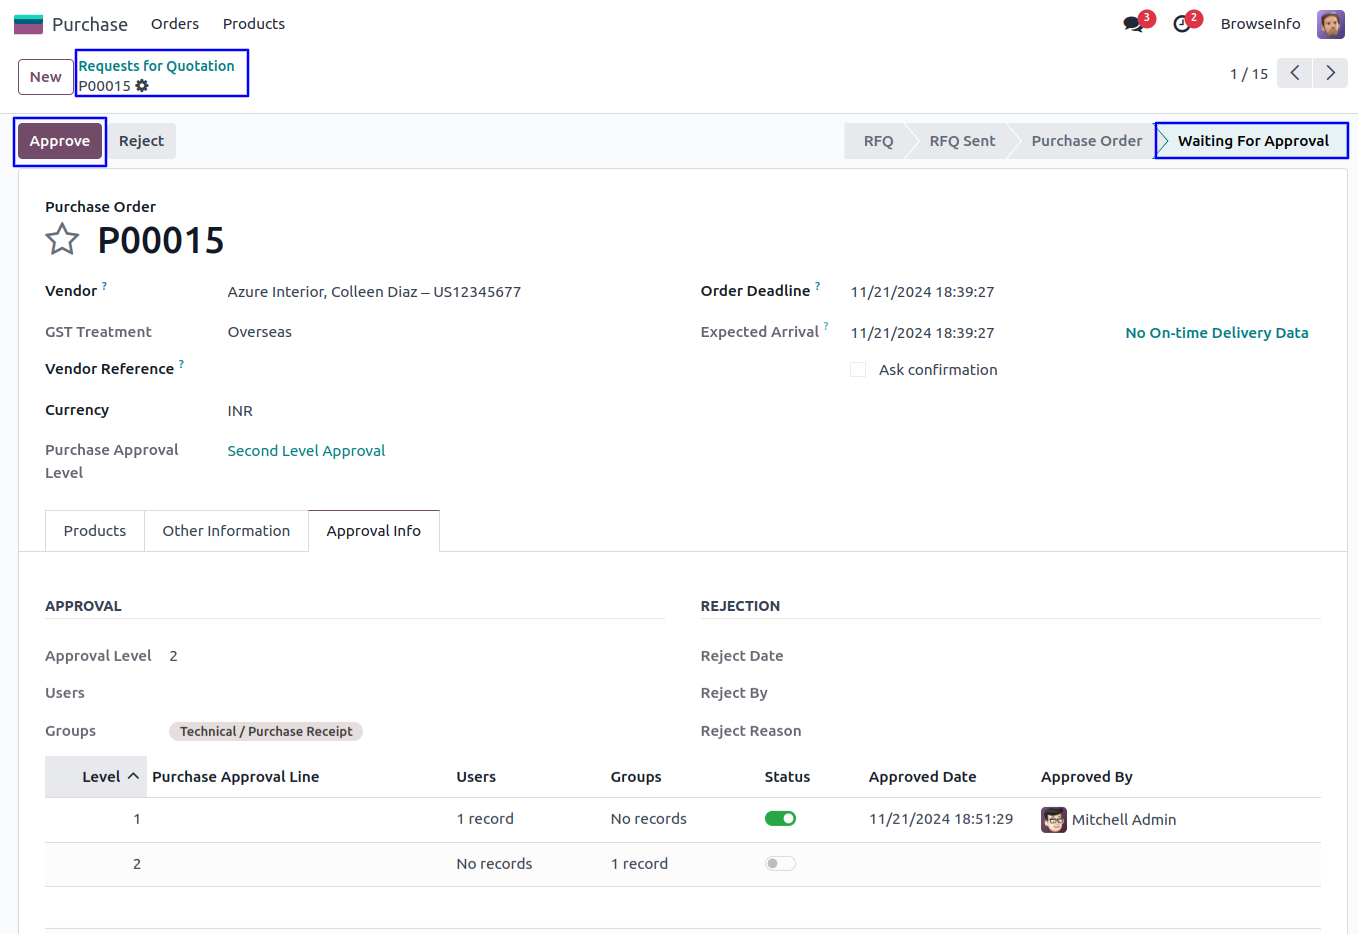This screenshot has height=934, width=1358.
Task: Open the Products menu
Action: point(253,24)
